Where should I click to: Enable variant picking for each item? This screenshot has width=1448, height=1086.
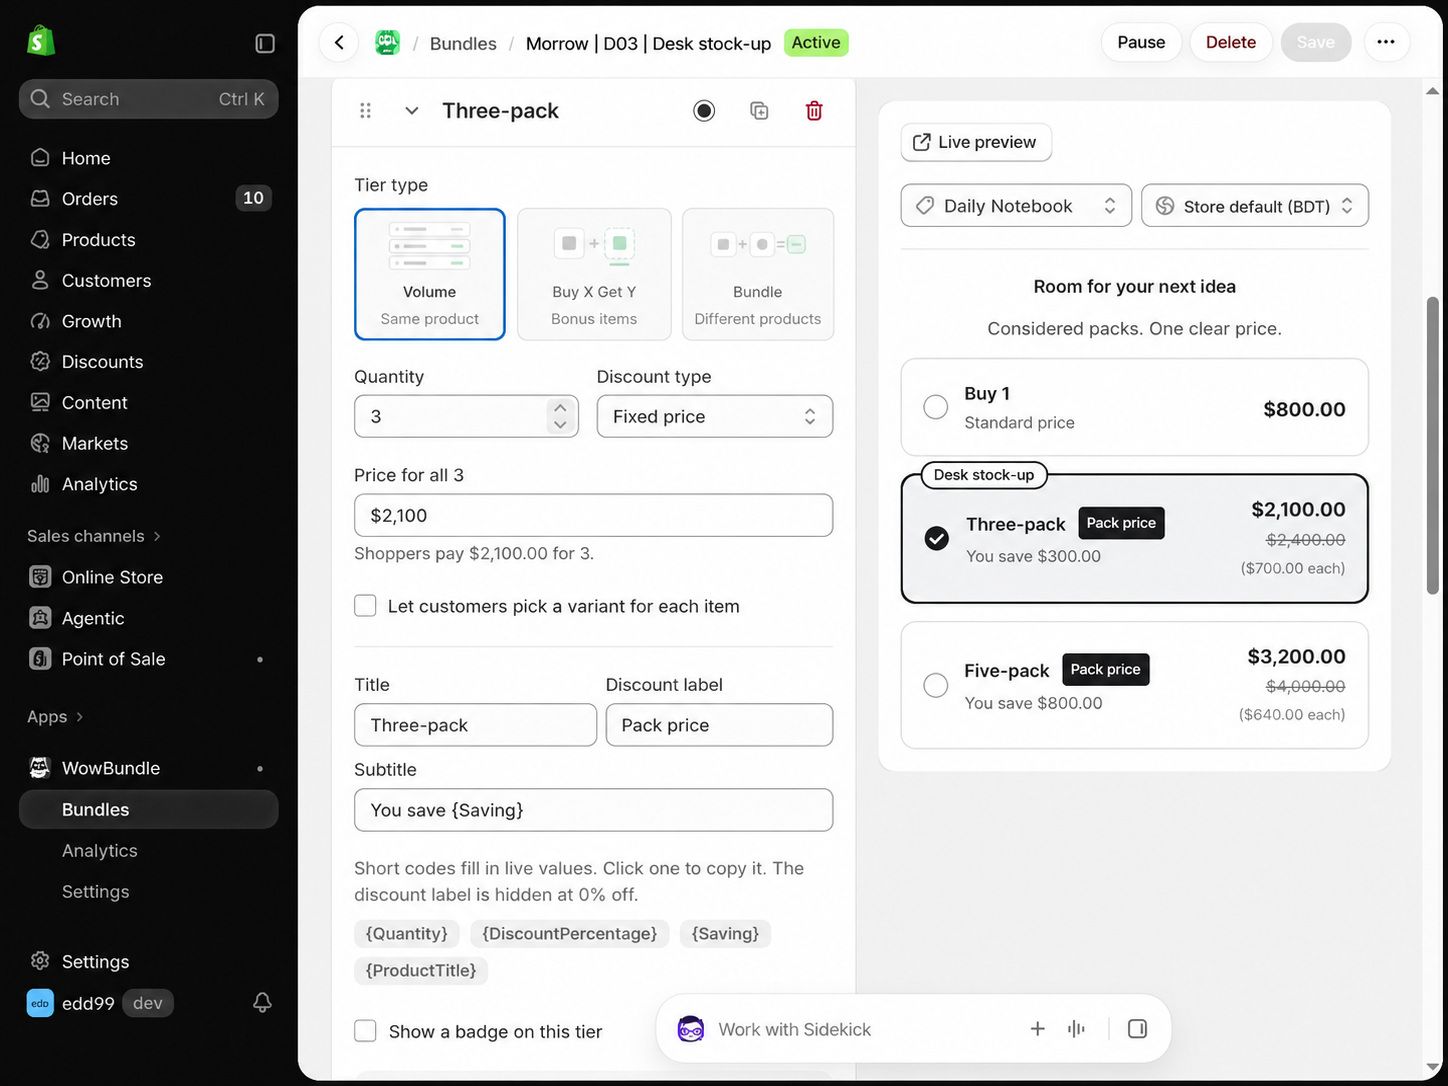(x=366, y=606)
